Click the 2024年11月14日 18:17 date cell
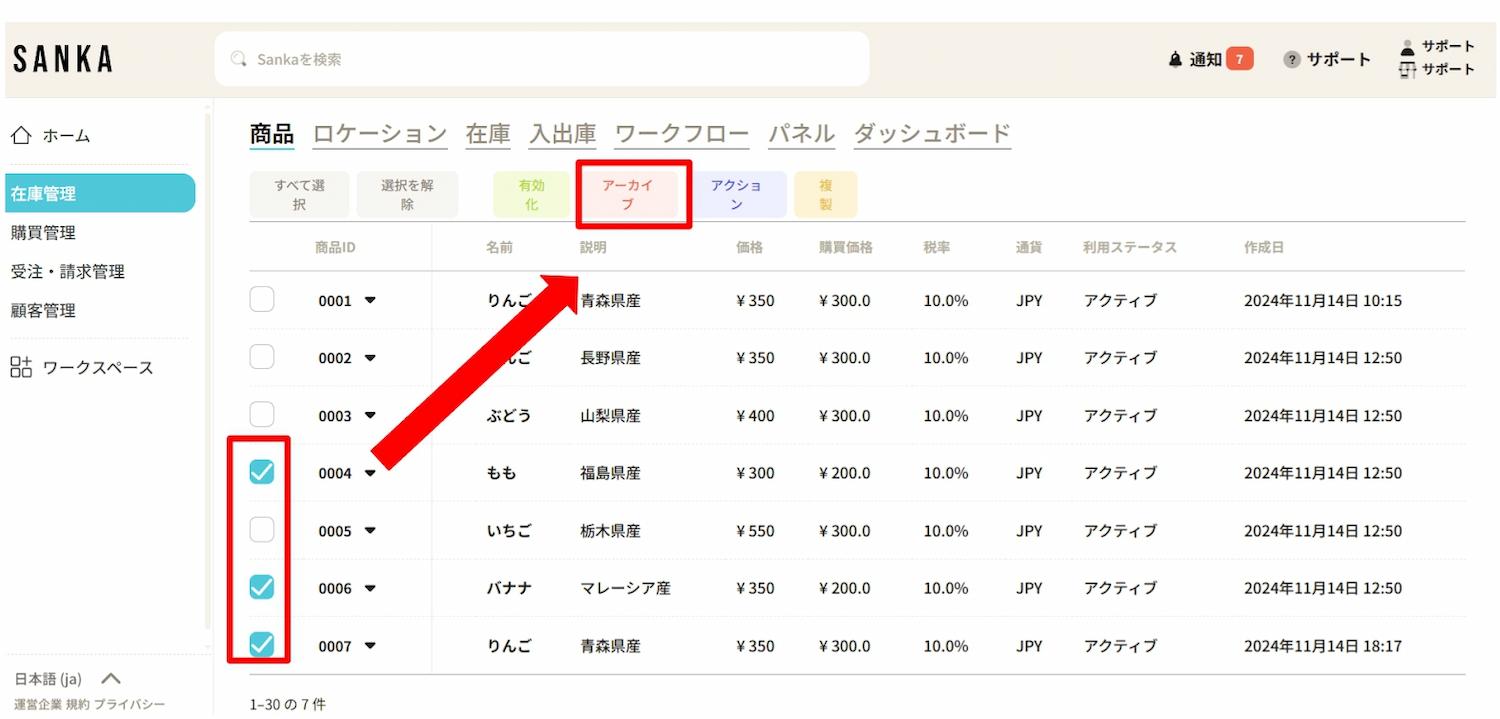This screenshot has height=719, width=1500. (1323, 646)
